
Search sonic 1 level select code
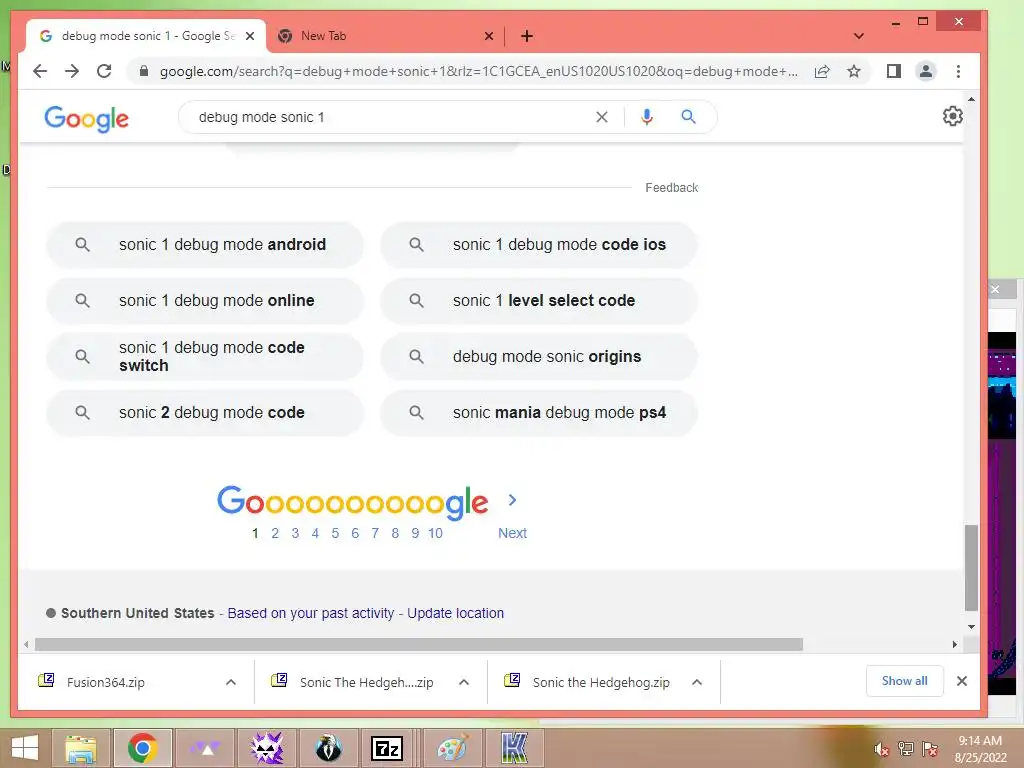[x=539, y=300]
